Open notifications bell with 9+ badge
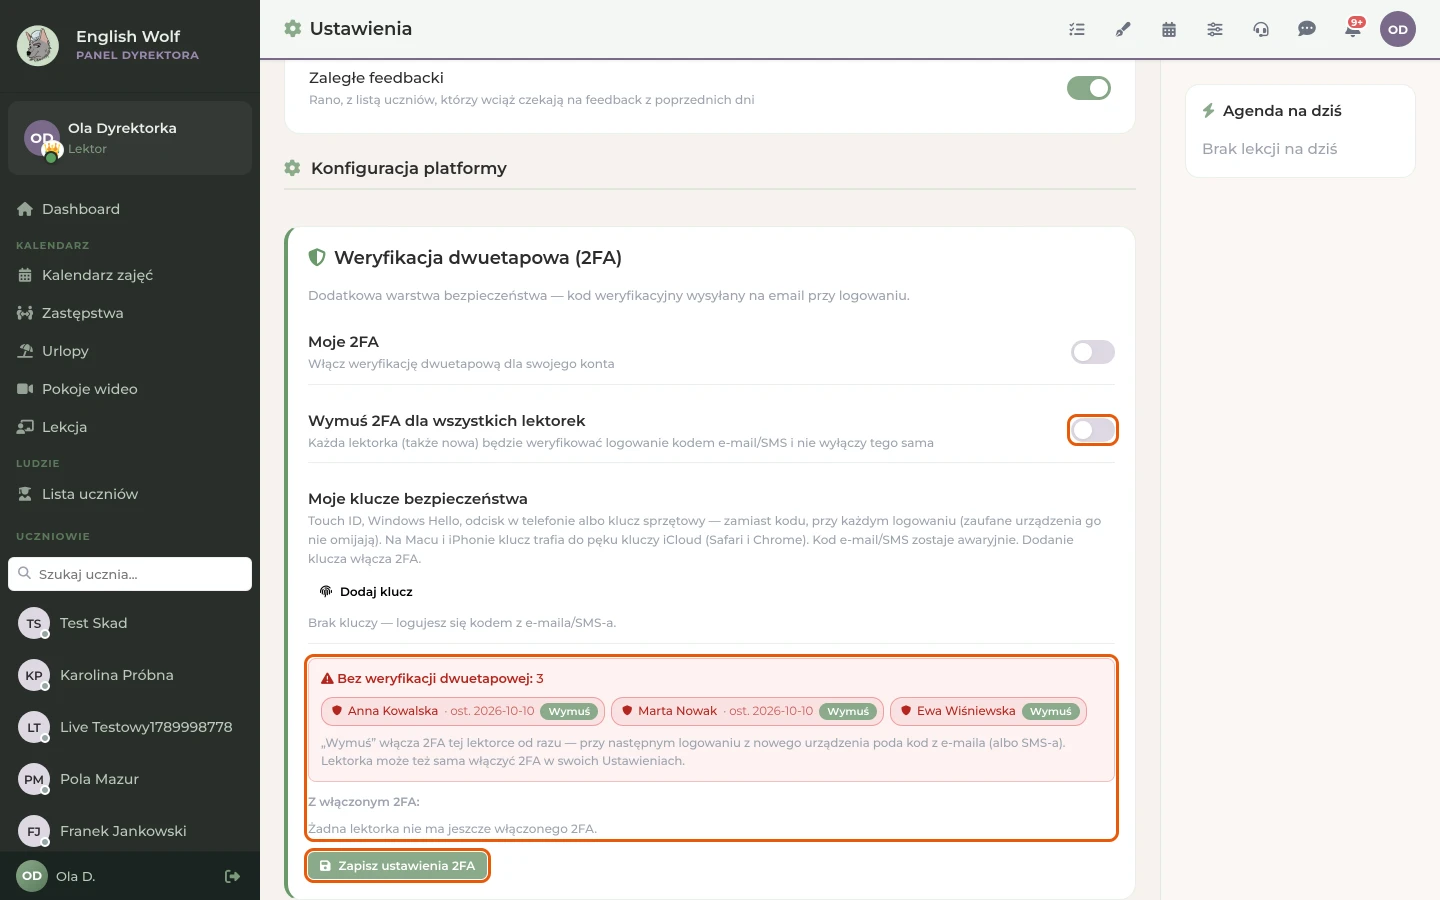Image resolution: width=1440 pixels, height=900 pixels. tap(1353, 29)
